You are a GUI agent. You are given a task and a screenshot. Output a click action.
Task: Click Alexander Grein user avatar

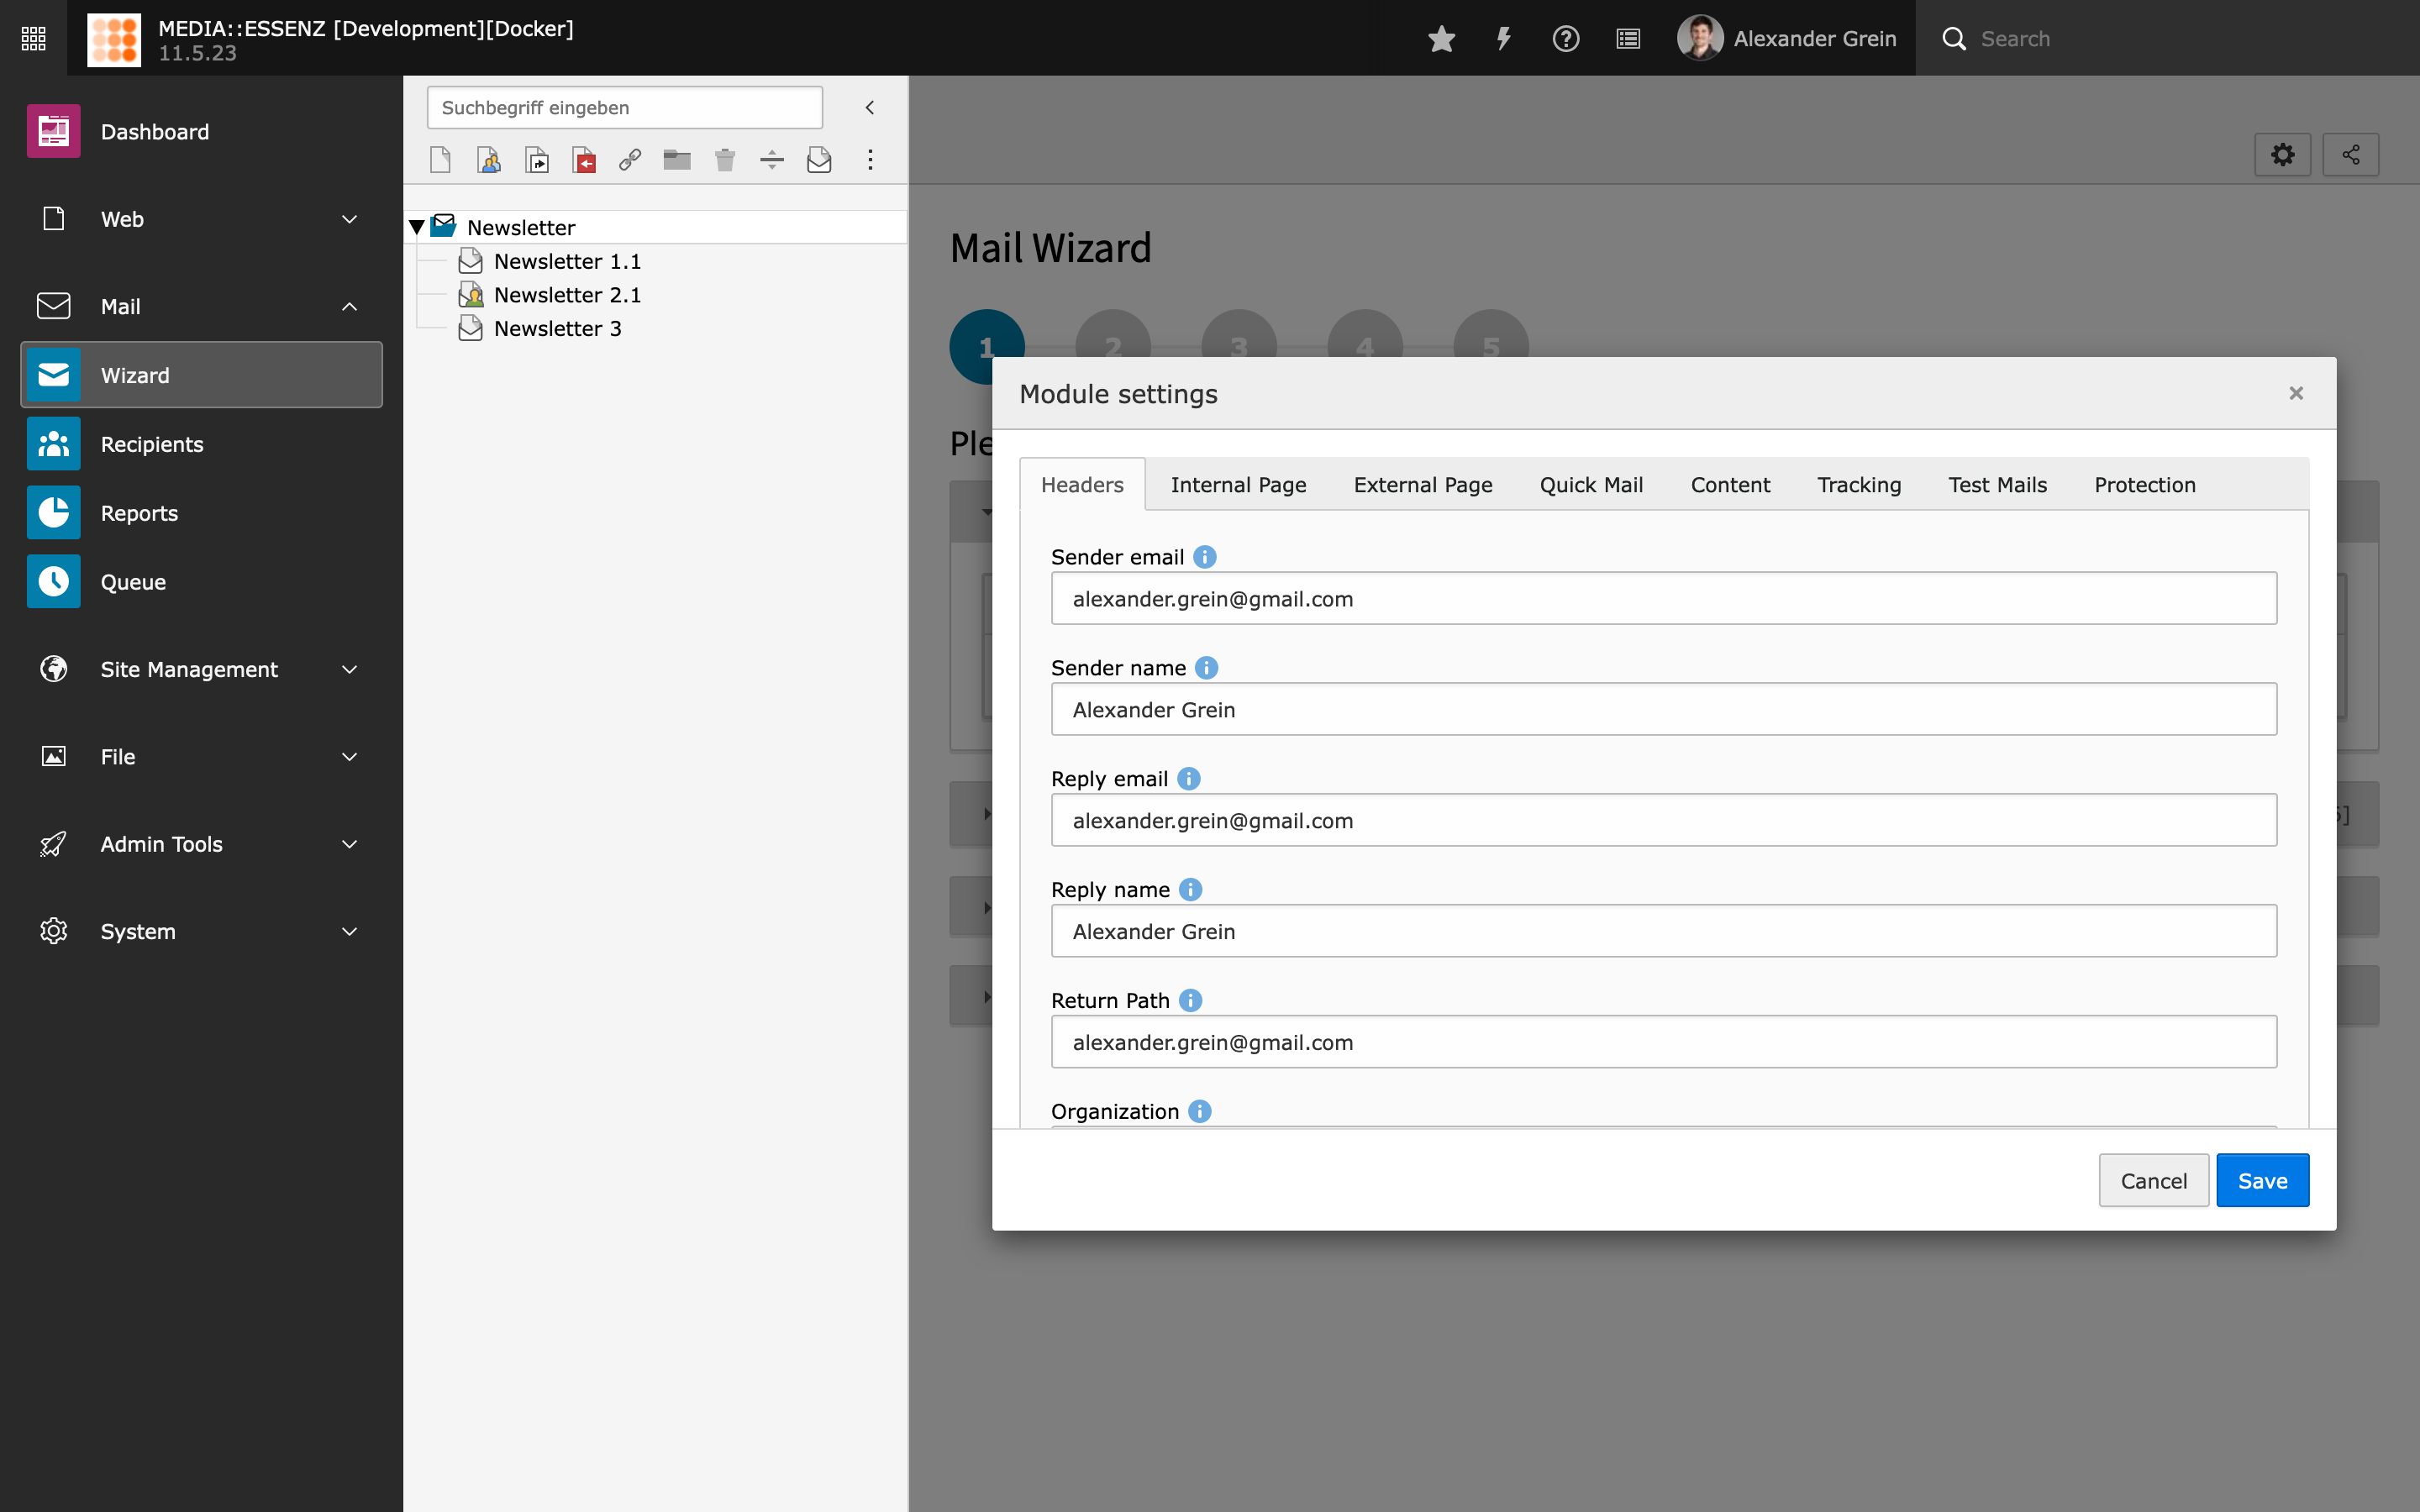tap(1699, 38)
